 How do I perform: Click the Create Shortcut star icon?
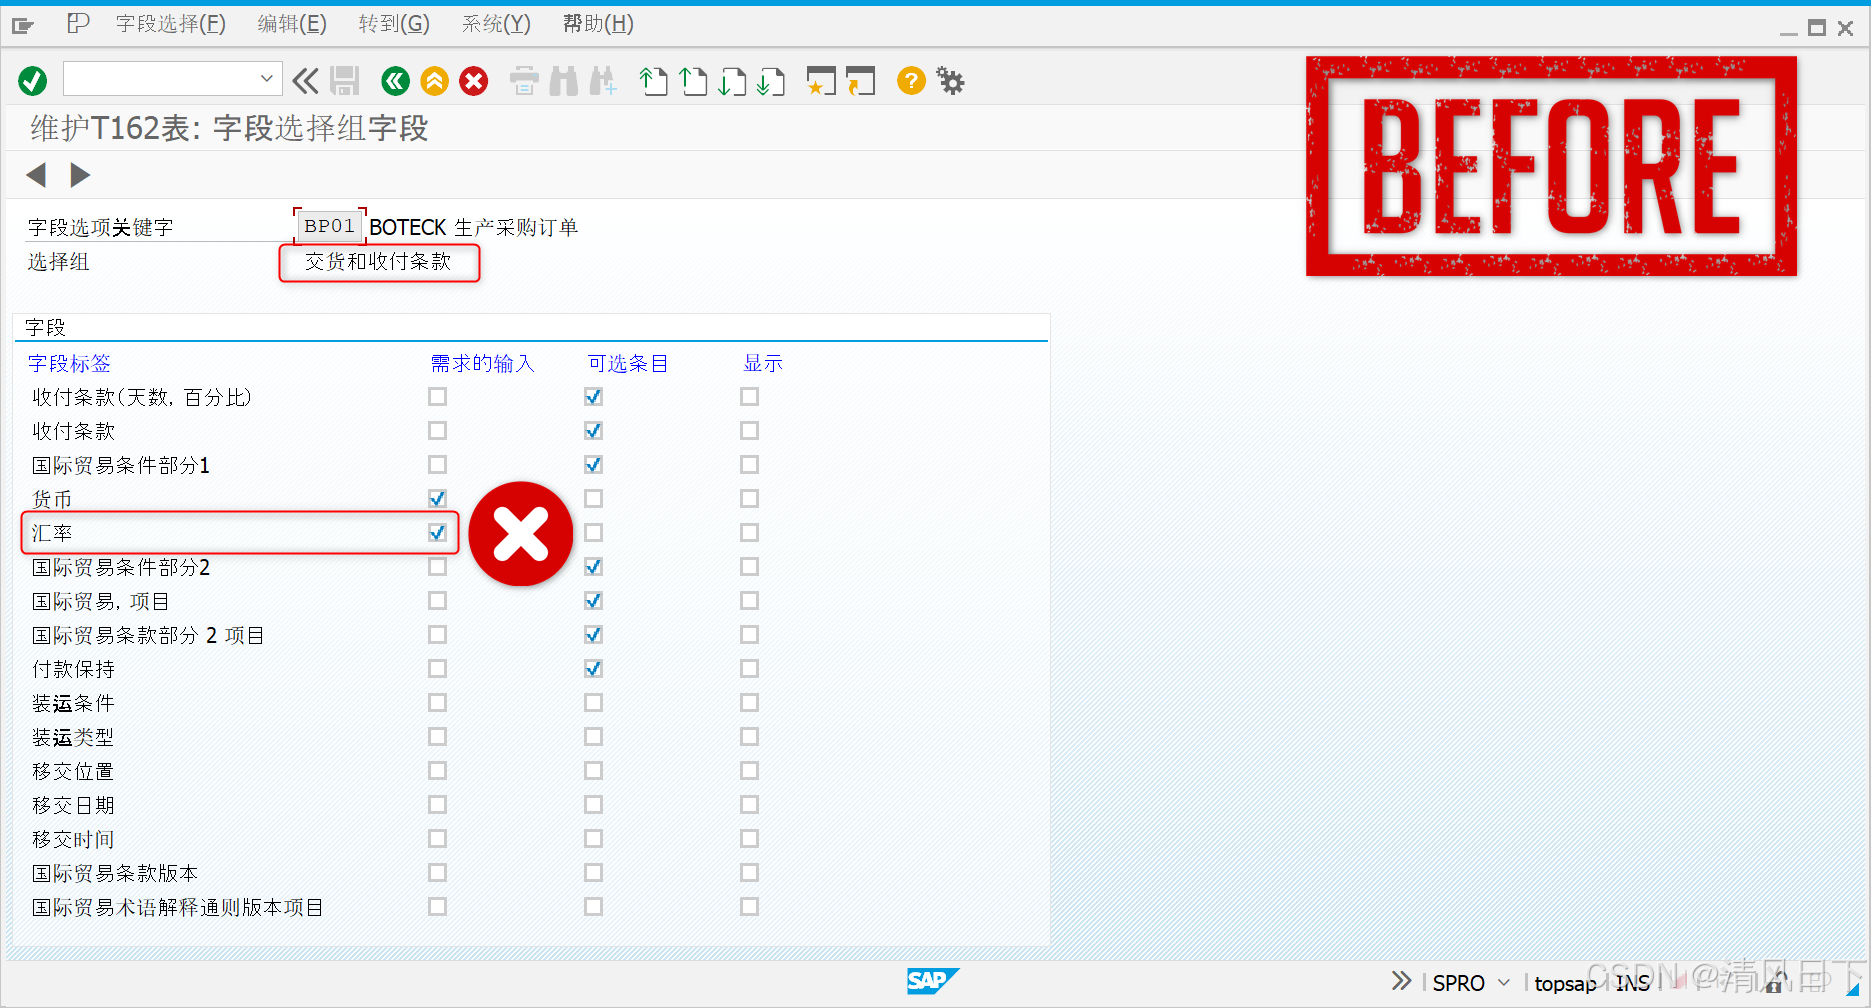coord(820,81)
